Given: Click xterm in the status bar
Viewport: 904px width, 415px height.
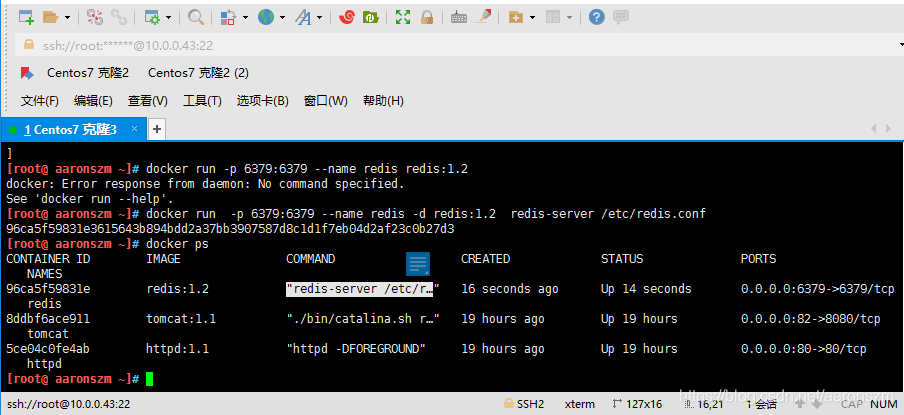Looking at the screenshot, I should (579, 405).
